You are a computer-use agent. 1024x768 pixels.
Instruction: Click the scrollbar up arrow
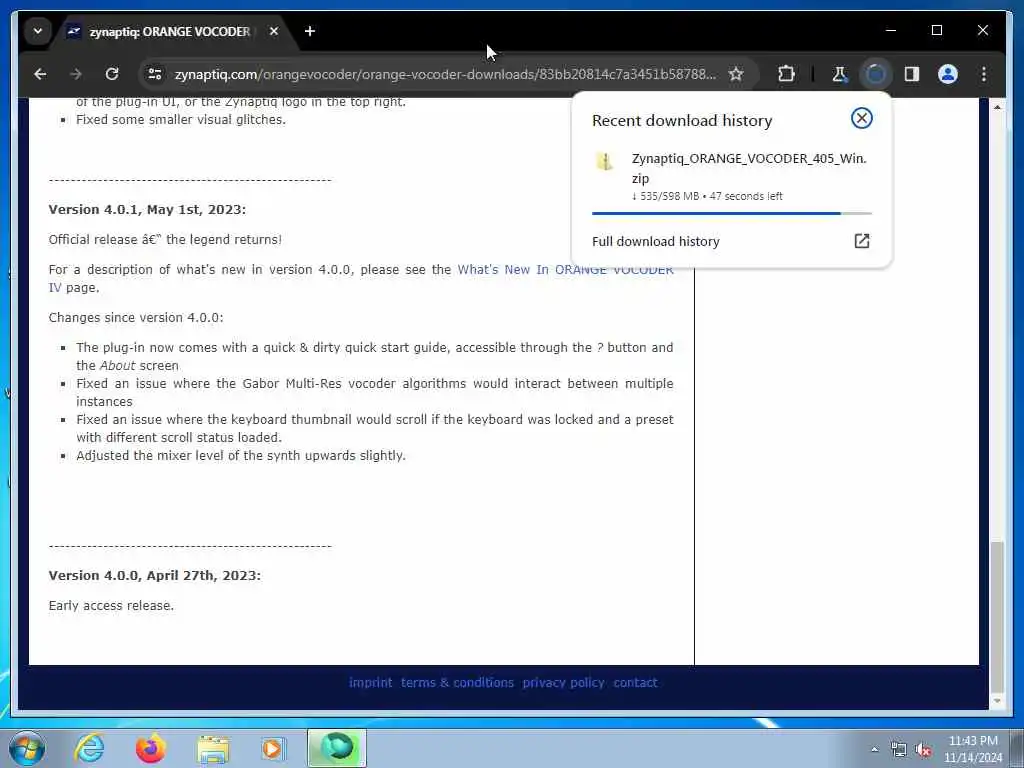click(997, 106)
